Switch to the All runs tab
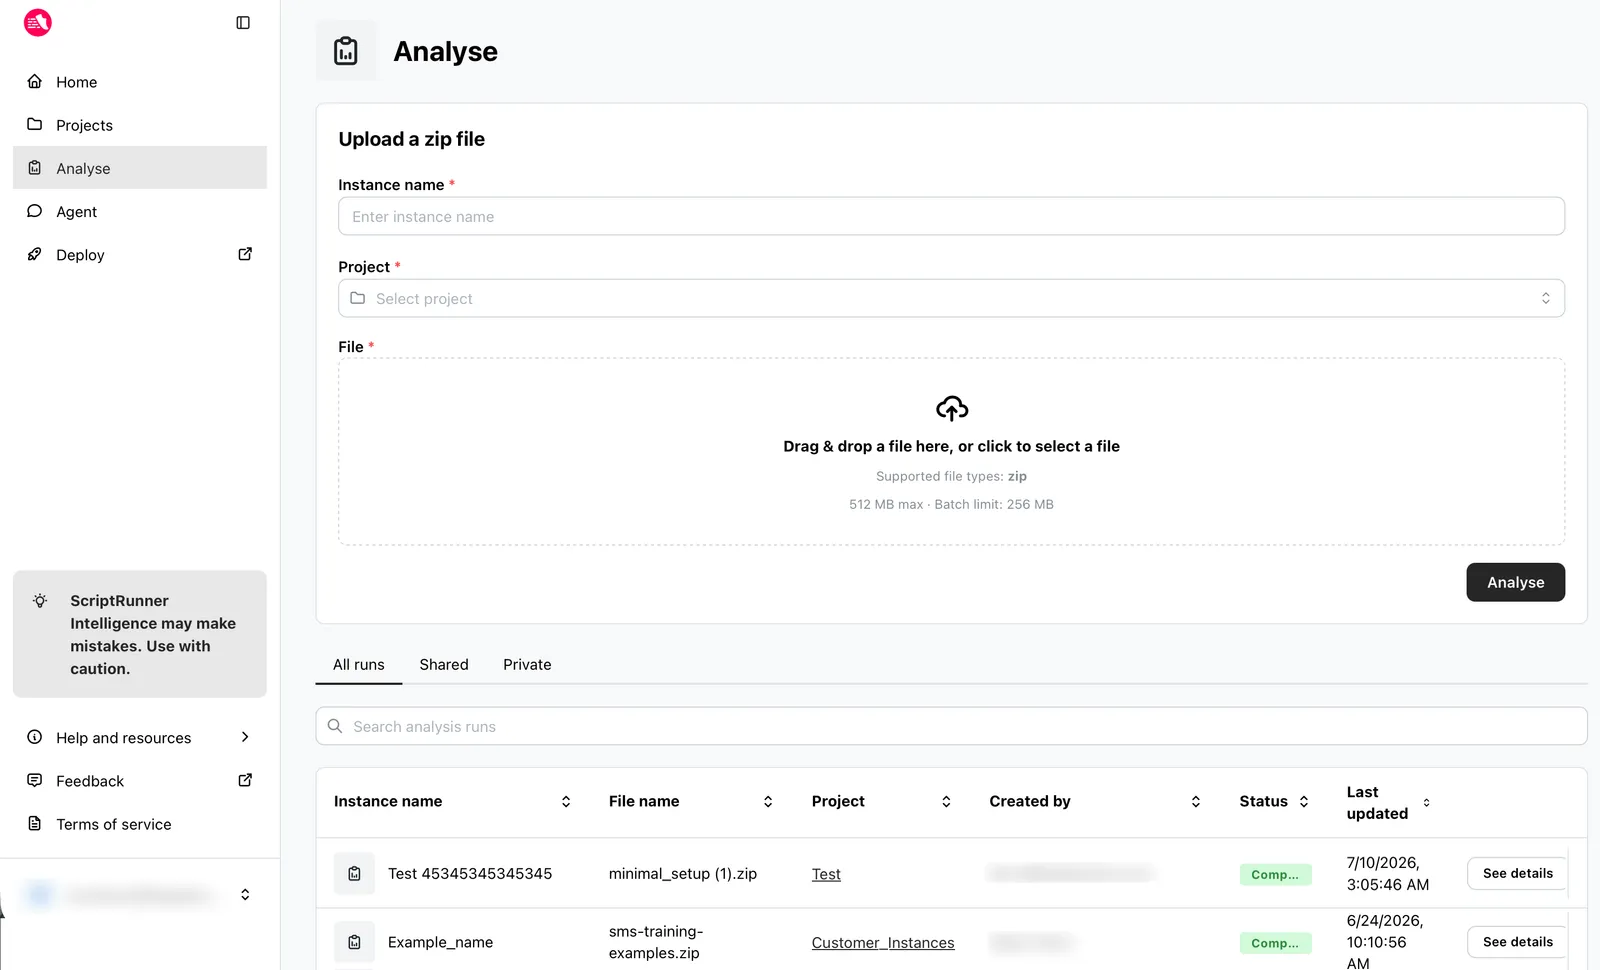Screen dimensions: 1600x970 pyautogui.click(x=359, y=665)
